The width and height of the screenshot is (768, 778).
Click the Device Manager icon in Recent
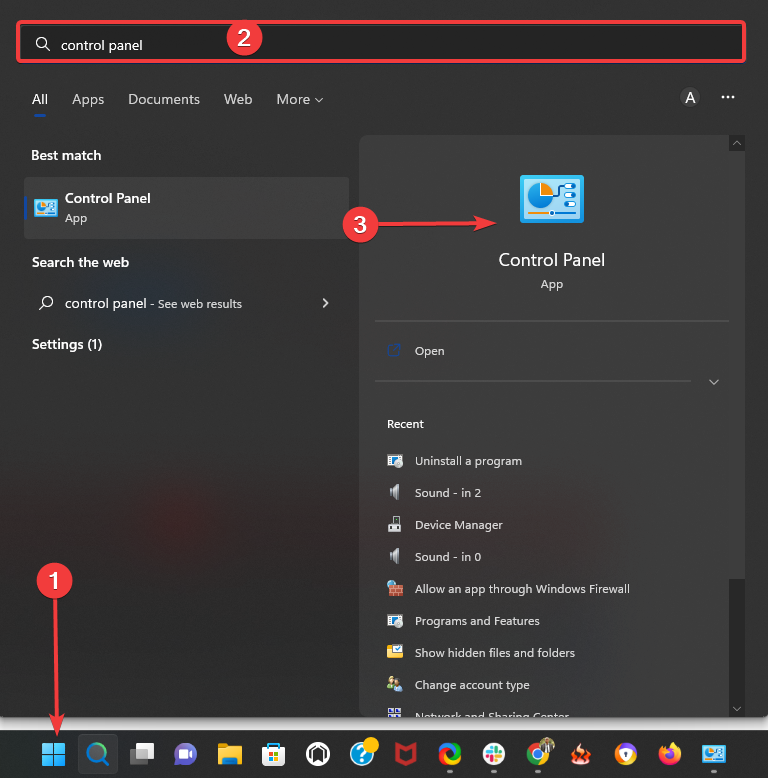pyautogui.click(x=395, y=524)
